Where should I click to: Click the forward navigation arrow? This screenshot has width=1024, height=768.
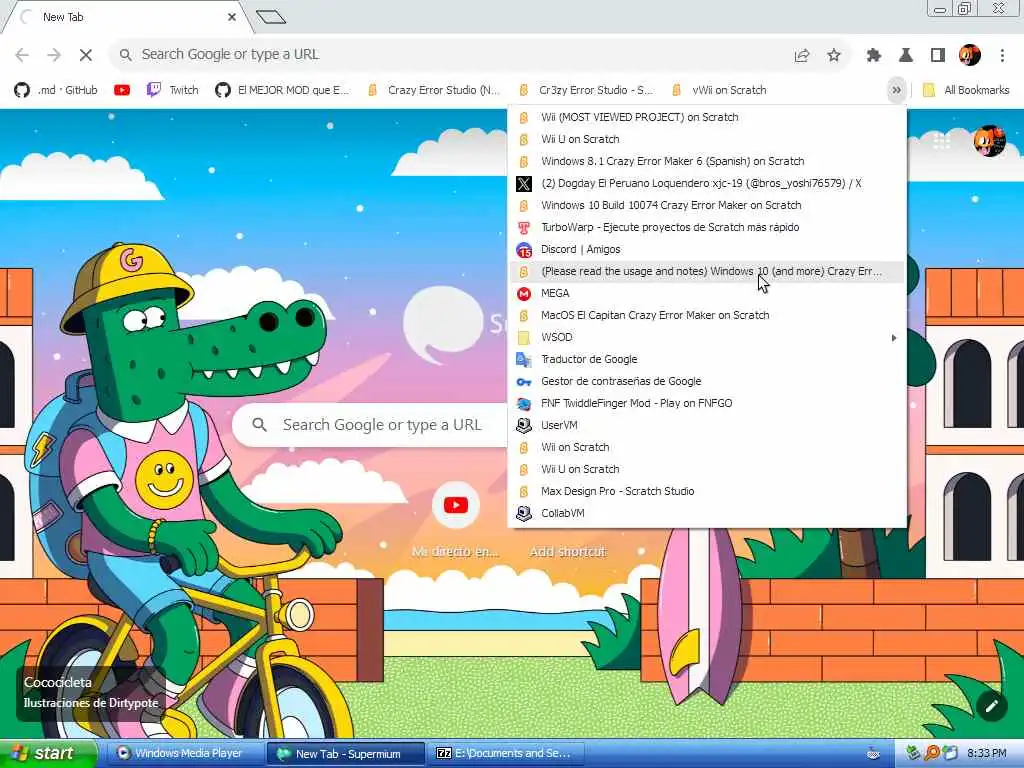(x=54, y=55)
